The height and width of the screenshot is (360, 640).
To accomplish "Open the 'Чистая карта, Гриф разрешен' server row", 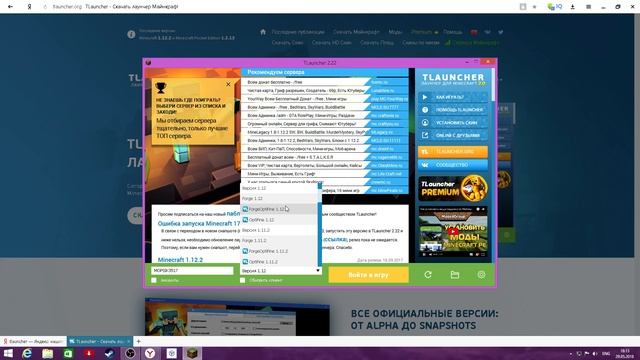I will point(324,90).
